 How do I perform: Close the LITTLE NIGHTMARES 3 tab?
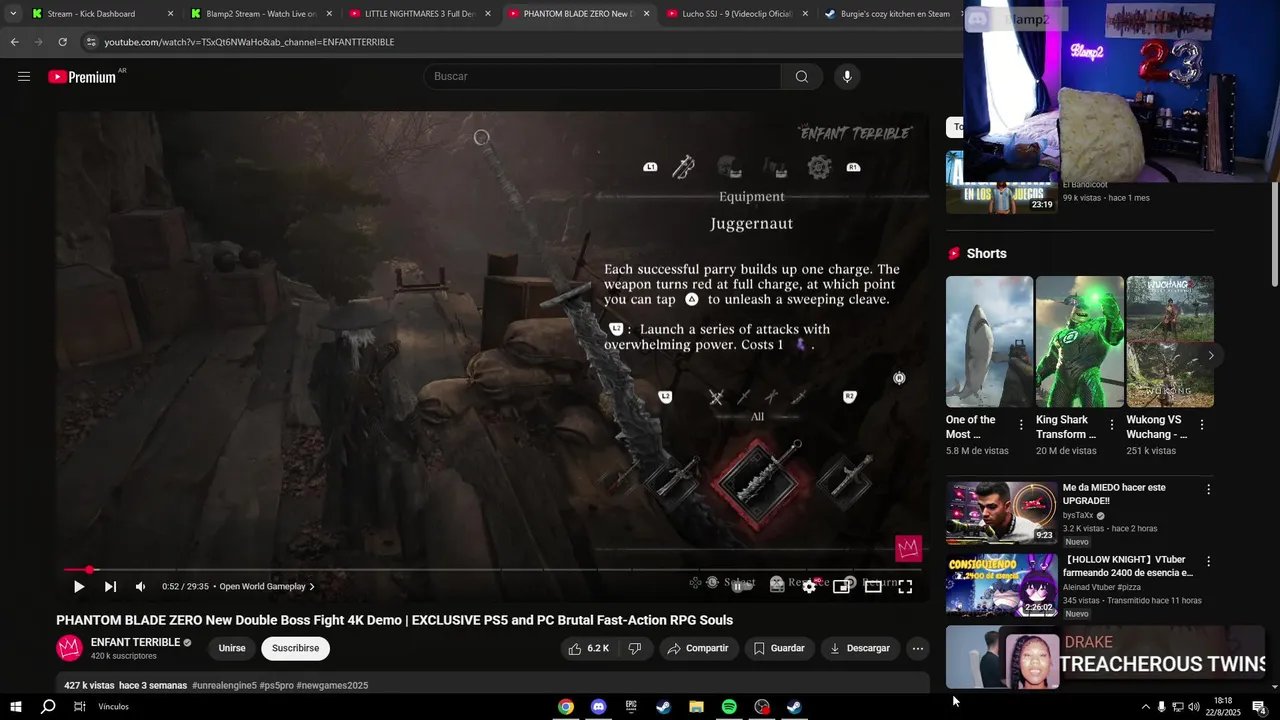[487, 14]
